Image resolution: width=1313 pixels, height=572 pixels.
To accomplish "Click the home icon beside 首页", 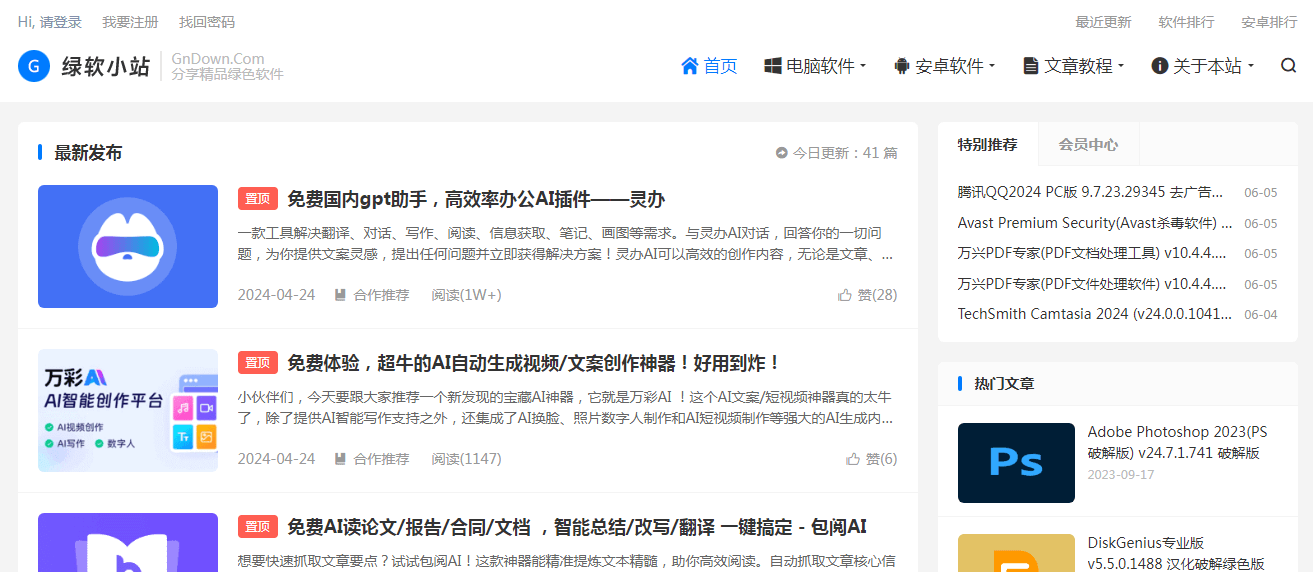I will 689,66.
